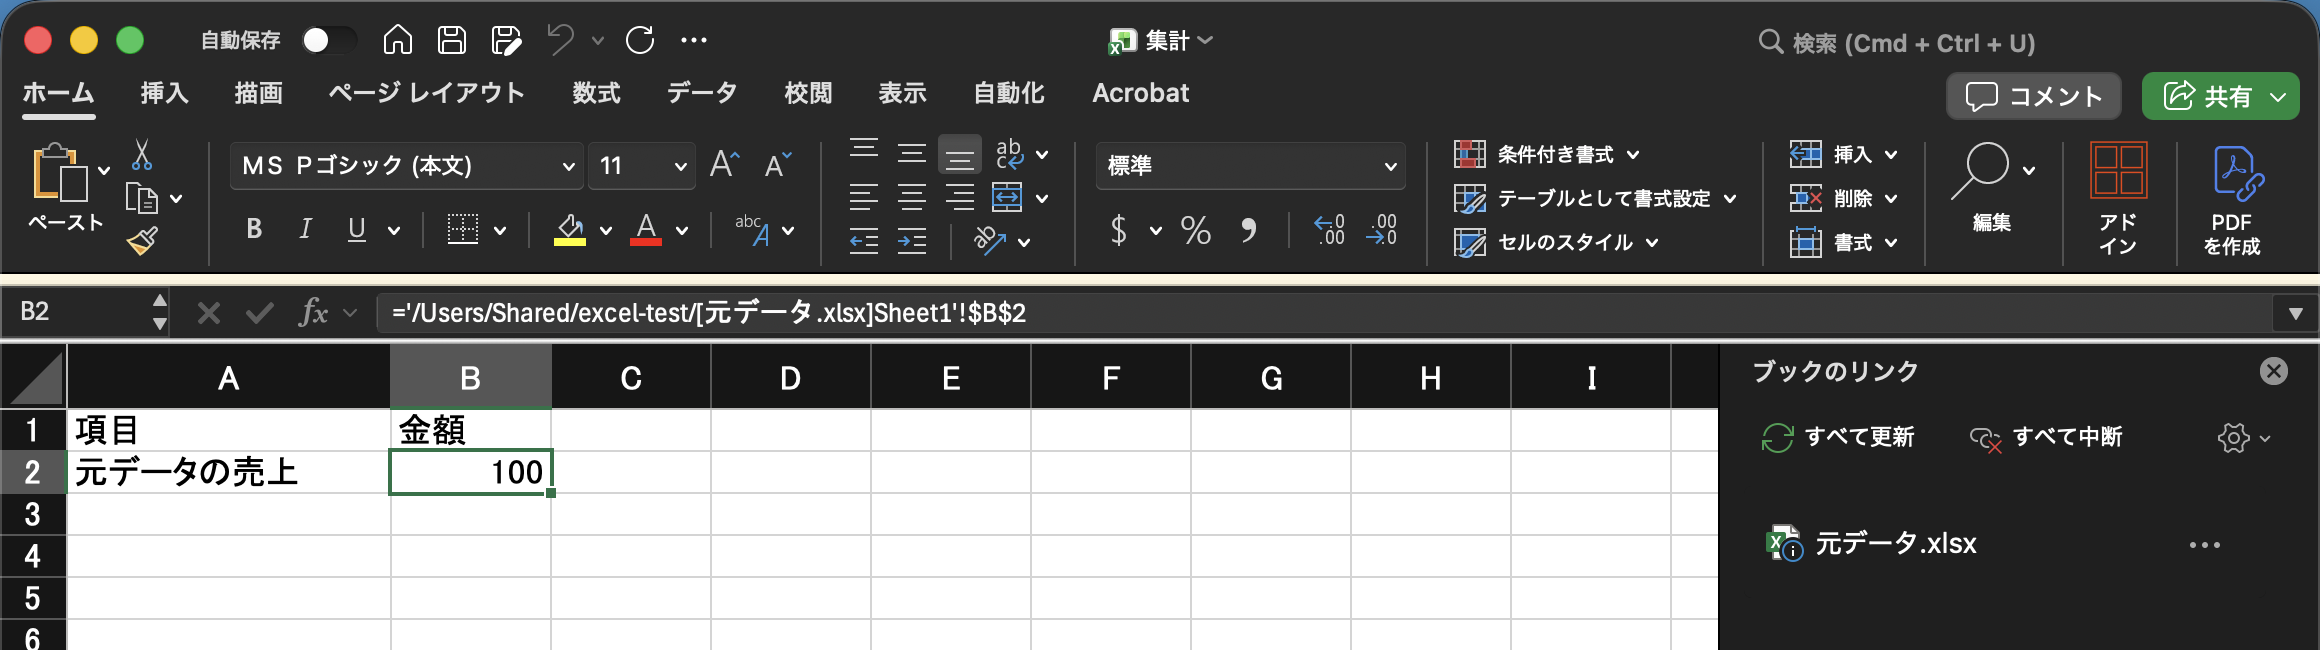Click the コメント button
This screenshot has width=2320, height=650.
click(2034, 96)
